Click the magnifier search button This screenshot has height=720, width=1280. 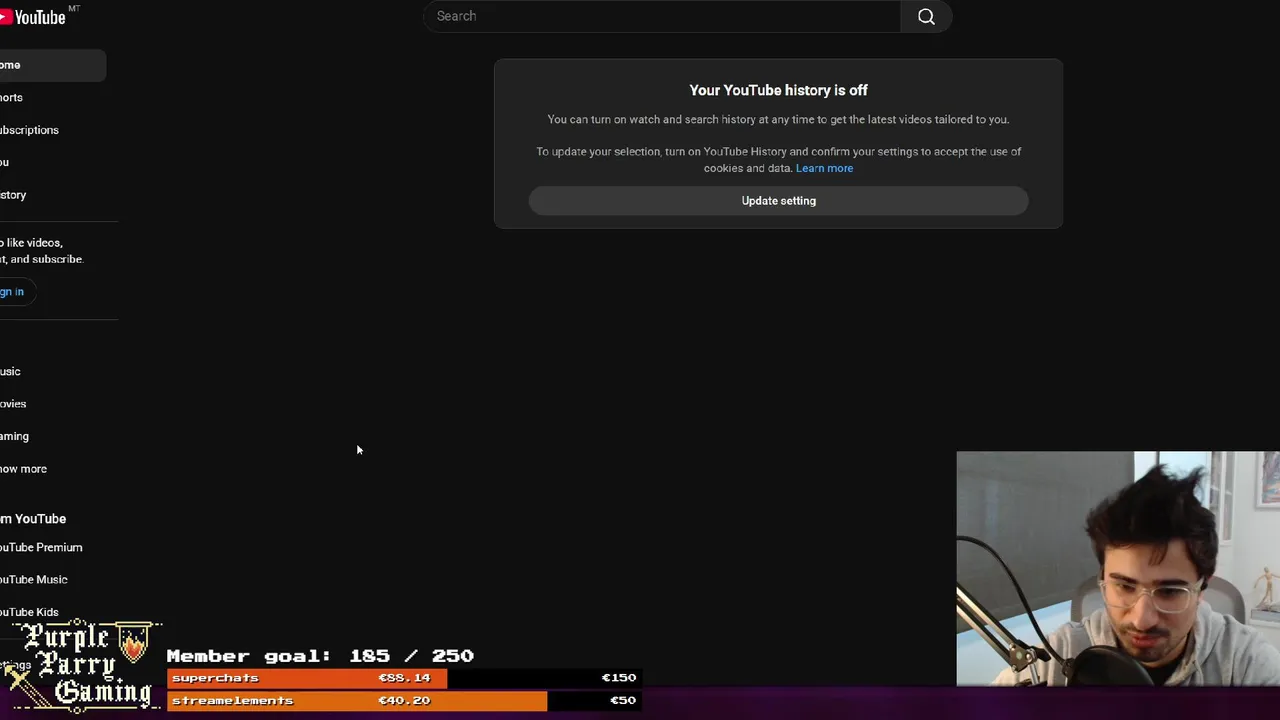tap(926, 16)
